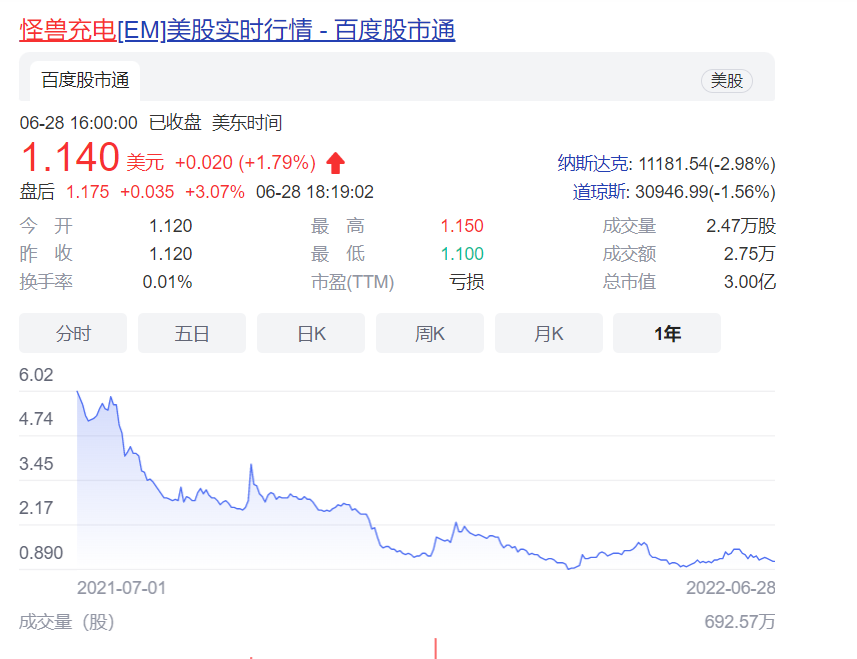Click the current price 1.140
This screenshot has height=659, width=857.
coord(70,159)
